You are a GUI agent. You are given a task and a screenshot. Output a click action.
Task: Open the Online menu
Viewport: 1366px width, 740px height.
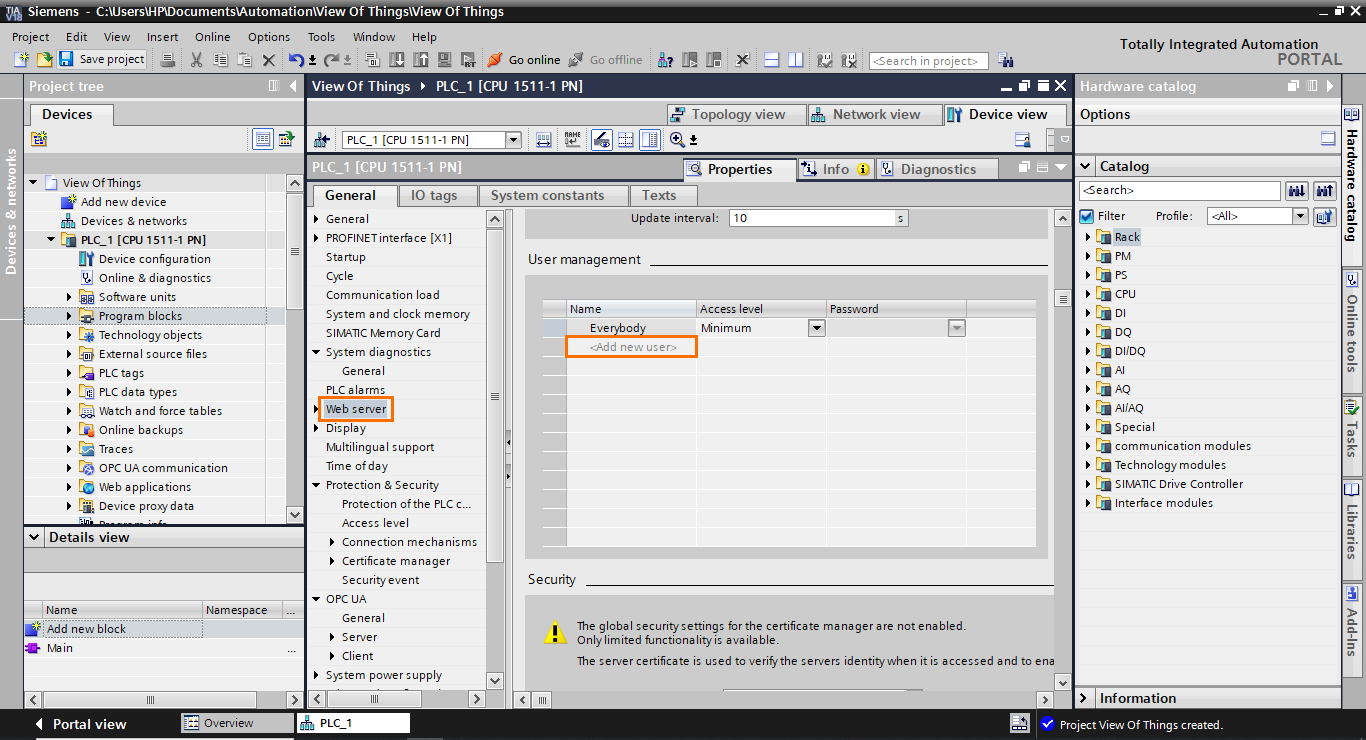pos(212,37)
